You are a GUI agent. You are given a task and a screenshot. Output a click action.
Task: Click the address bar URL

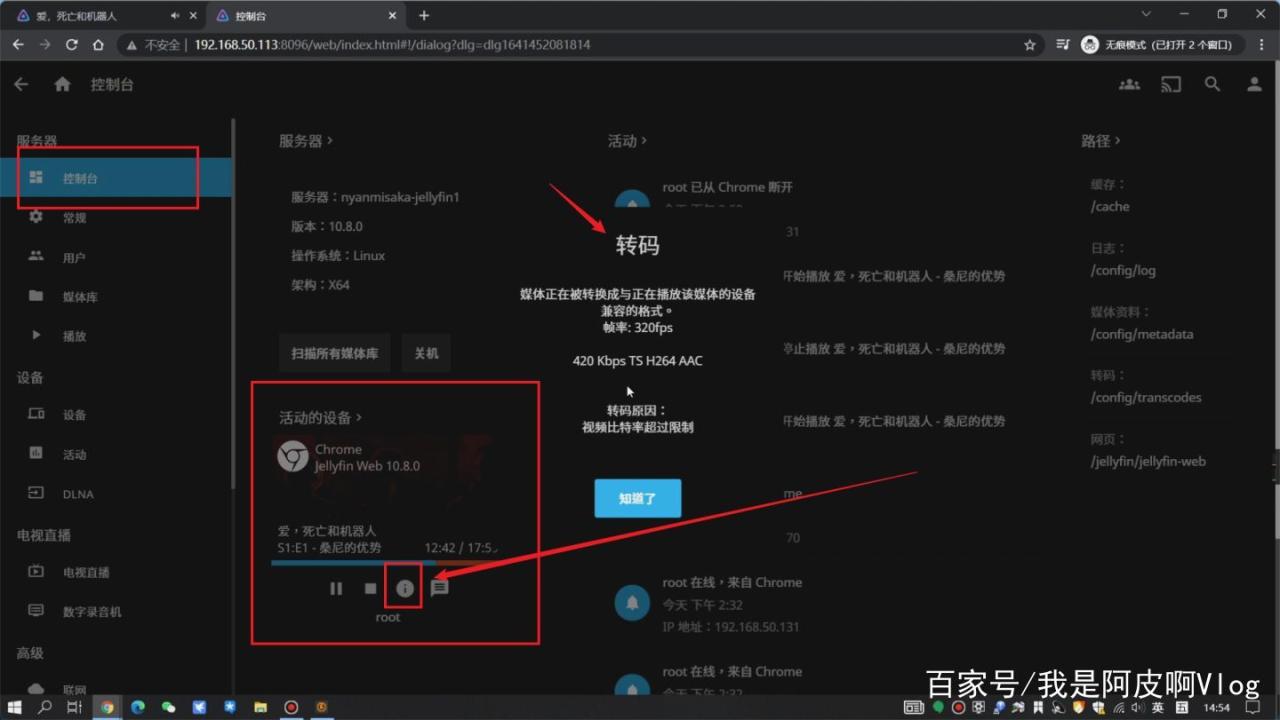[392, 45]
